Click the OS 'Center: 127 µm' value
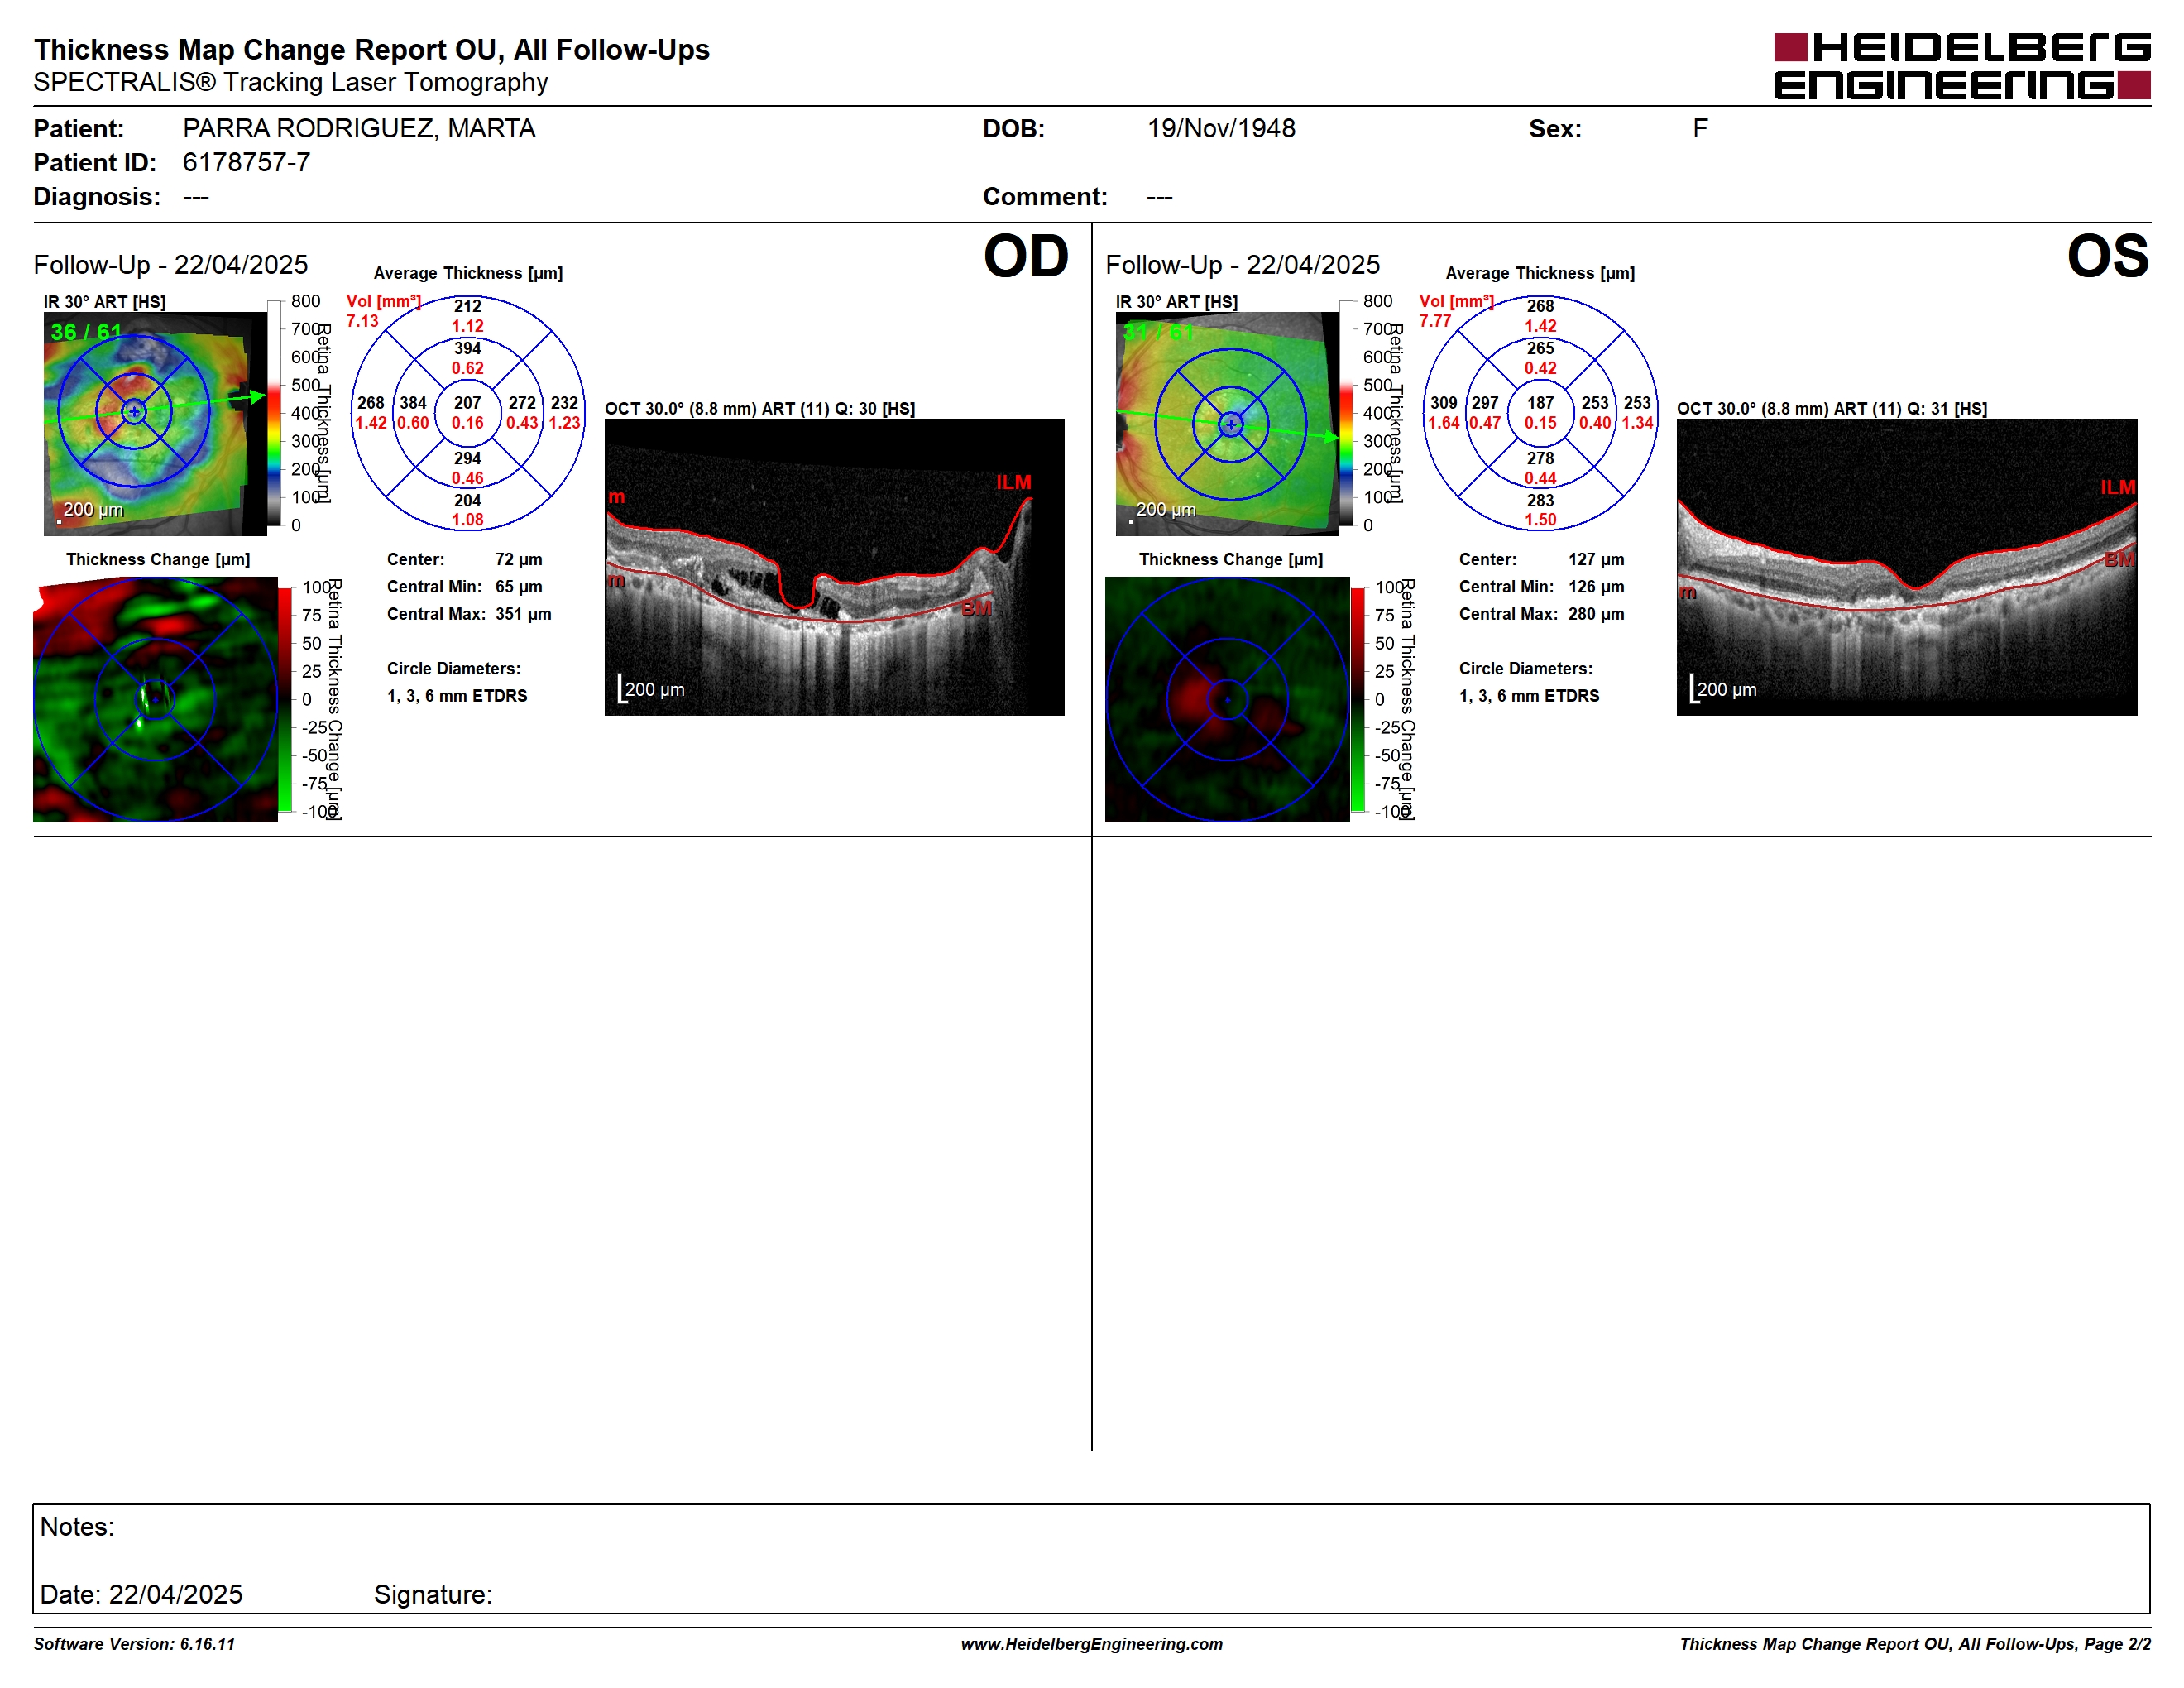 point(1596,559)
